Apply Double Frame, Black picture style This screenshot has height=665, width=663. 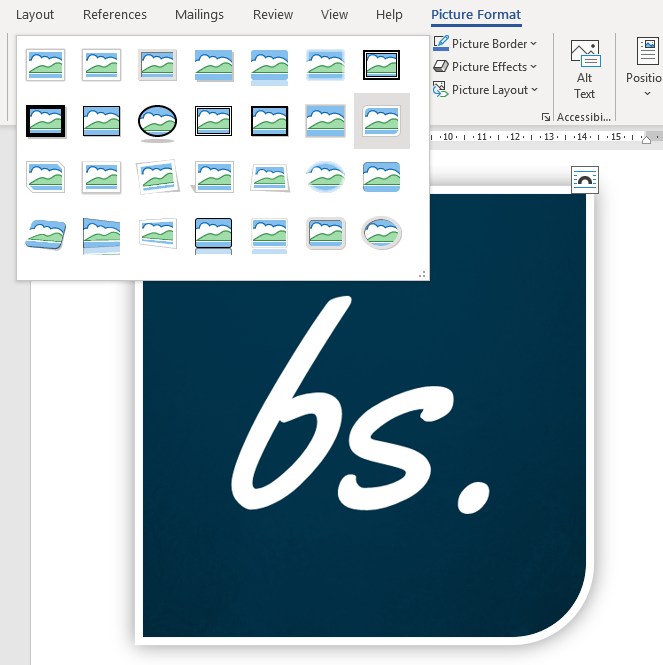click(x=381, y=65)
